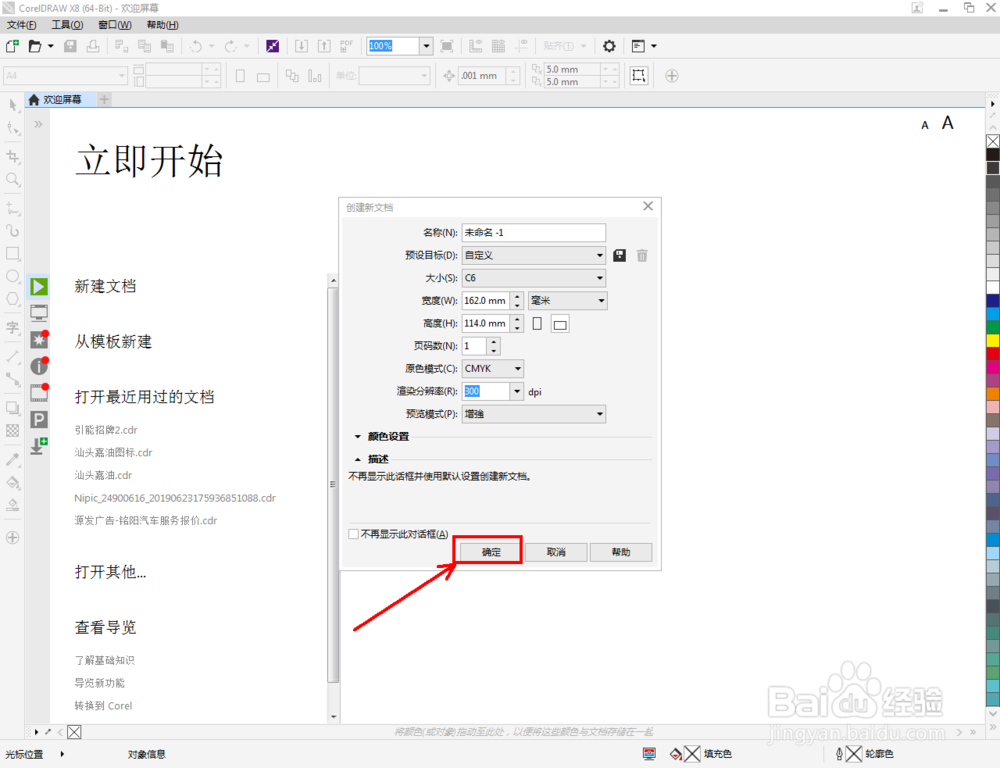Image resolution: width=1000 pixels, height=768 pixels.
Task: Open the 预览模式 dropdown
Action: [534, 414]
